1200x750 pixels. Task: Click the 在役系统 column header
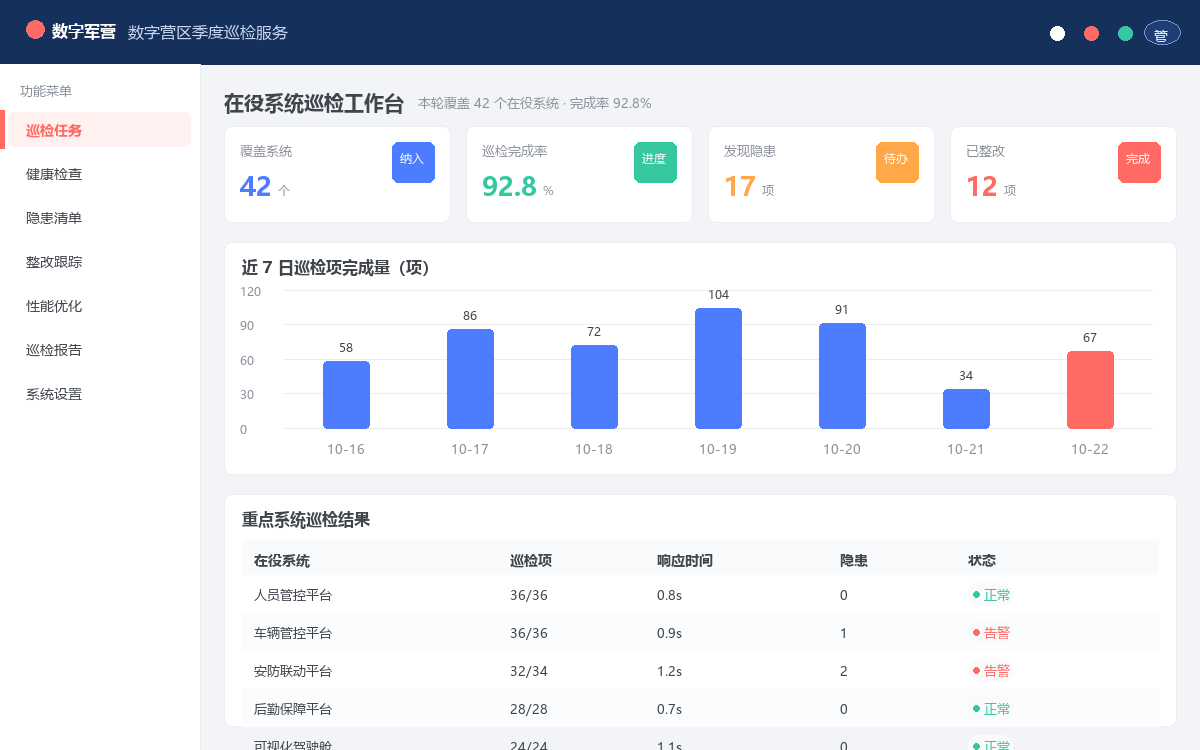tap(282, 561)
